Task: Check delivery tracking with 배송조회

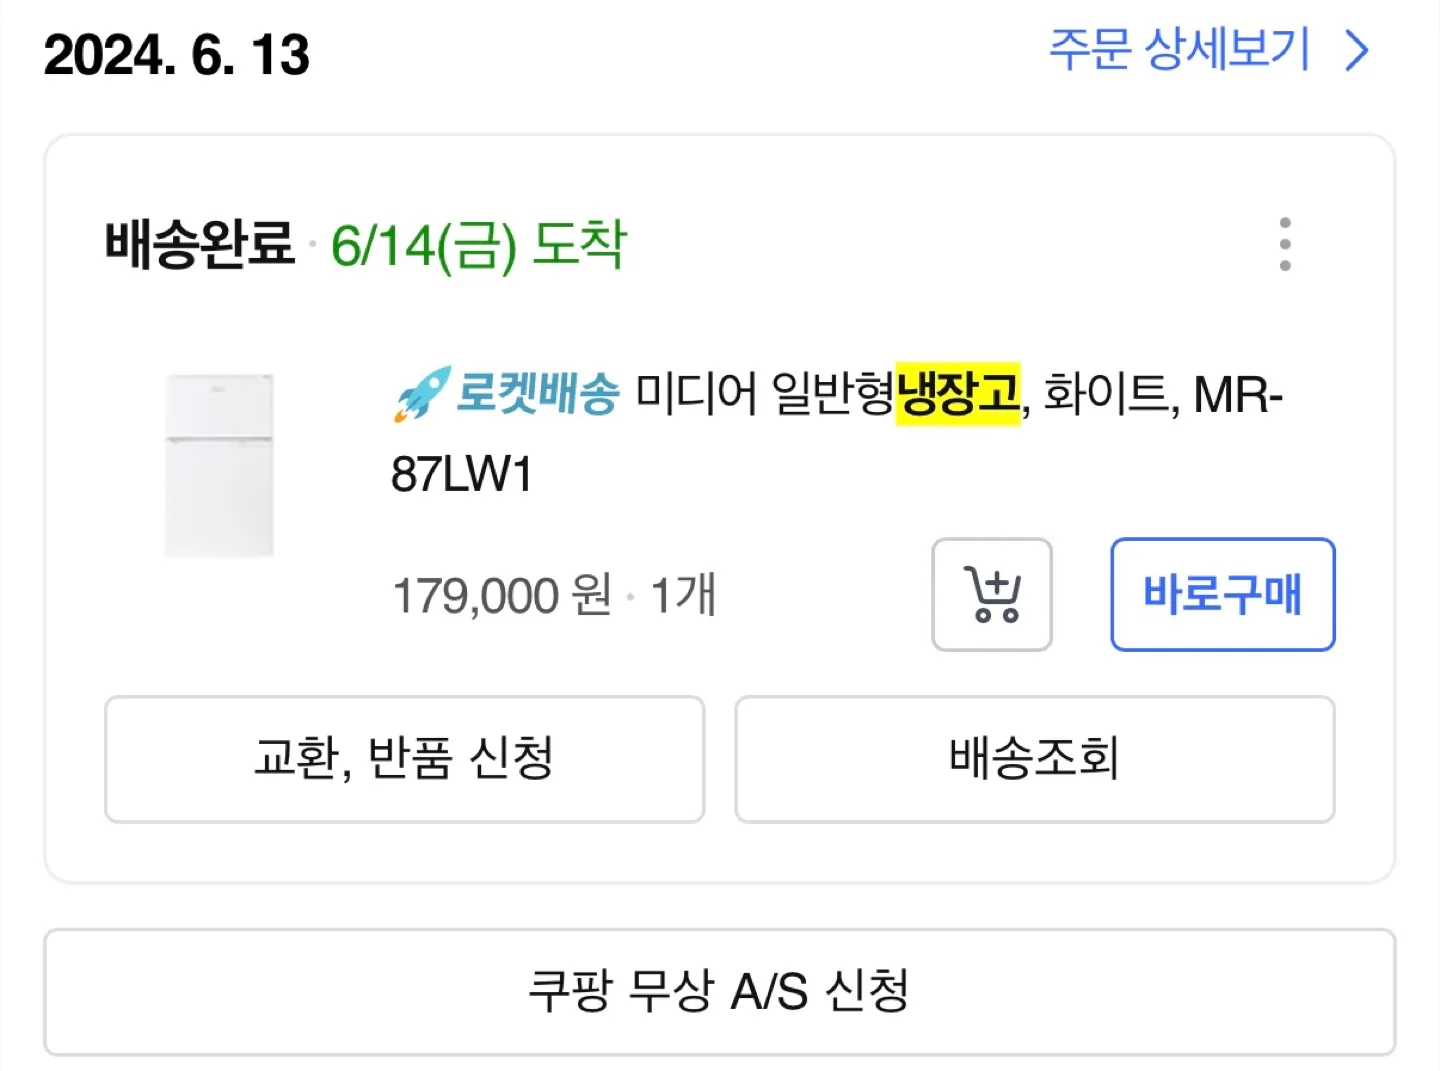Action: point(1035,759)
